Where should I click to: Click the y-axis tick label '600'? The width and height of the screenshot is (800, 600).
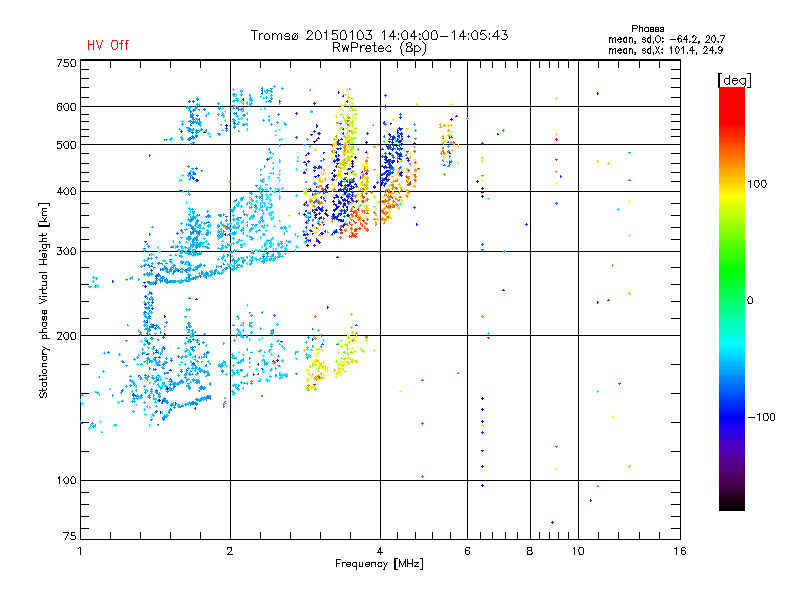(x=66, y=107)
